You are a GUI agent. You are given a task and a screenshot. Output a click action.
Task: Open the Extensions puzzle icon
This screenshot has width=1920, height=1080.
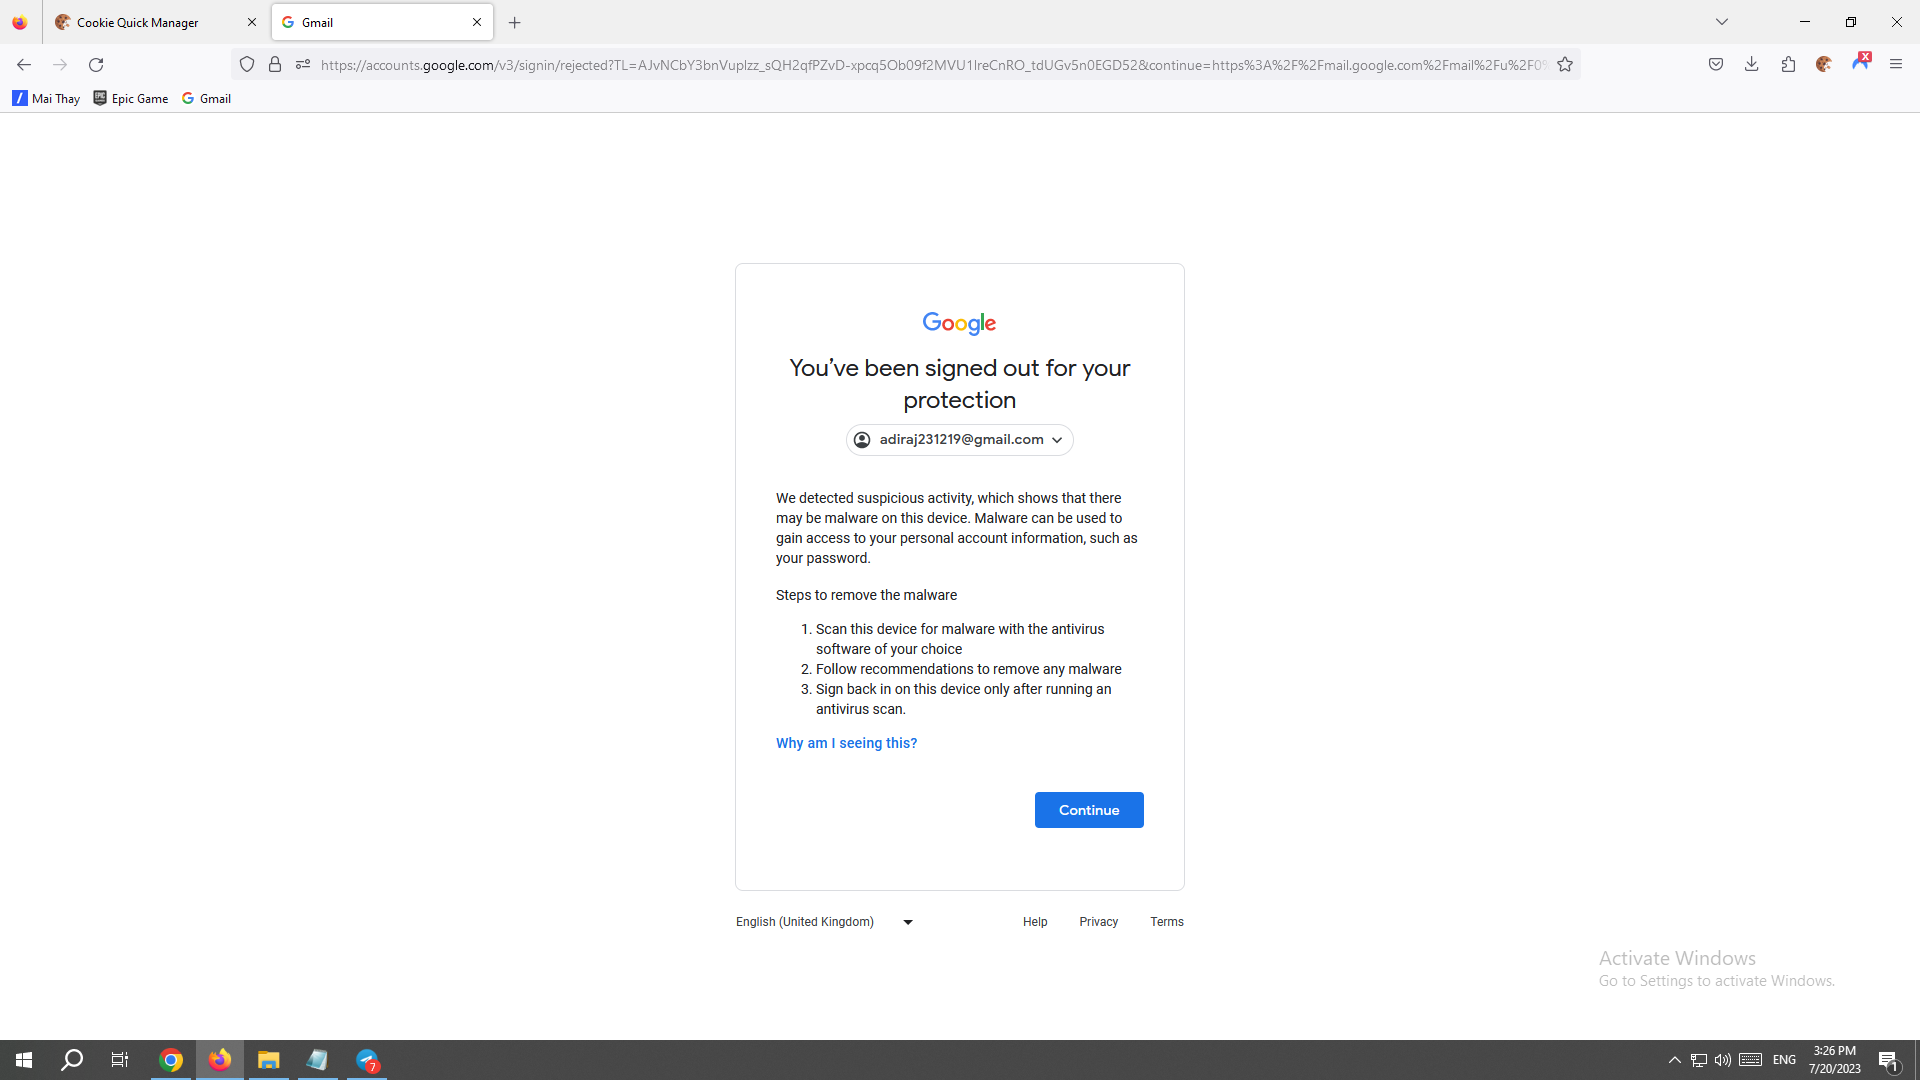pyautogui.click(x=1788, y=65)
